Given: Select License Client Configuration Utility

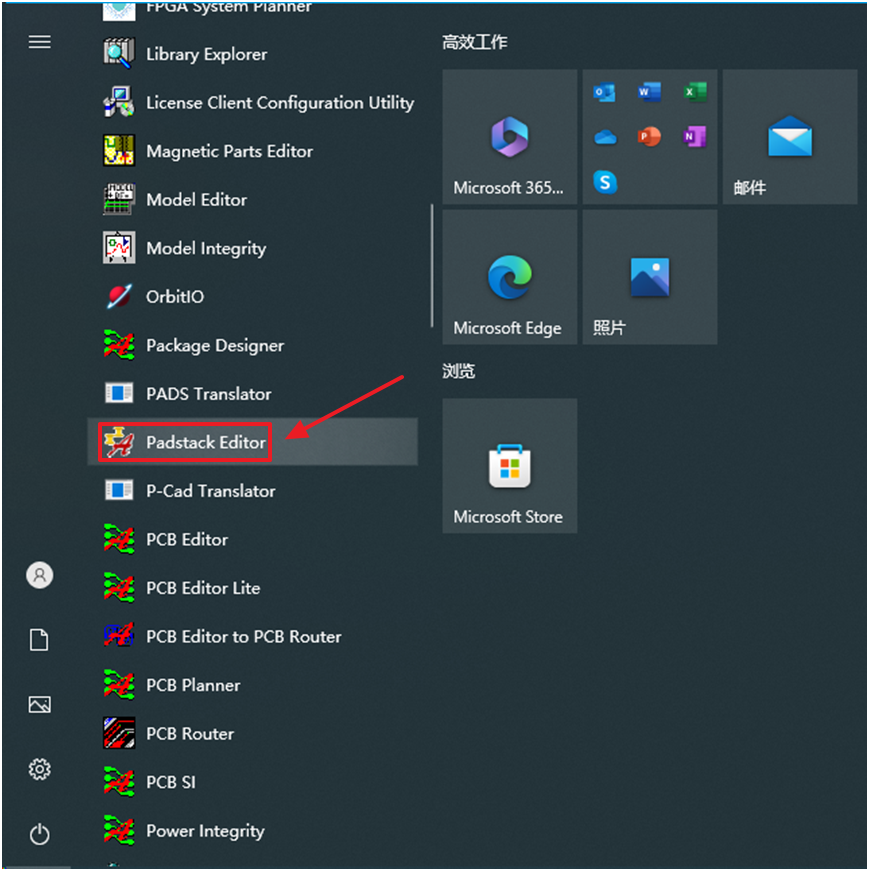Looking at the screenshot, I should click(279, 103).
